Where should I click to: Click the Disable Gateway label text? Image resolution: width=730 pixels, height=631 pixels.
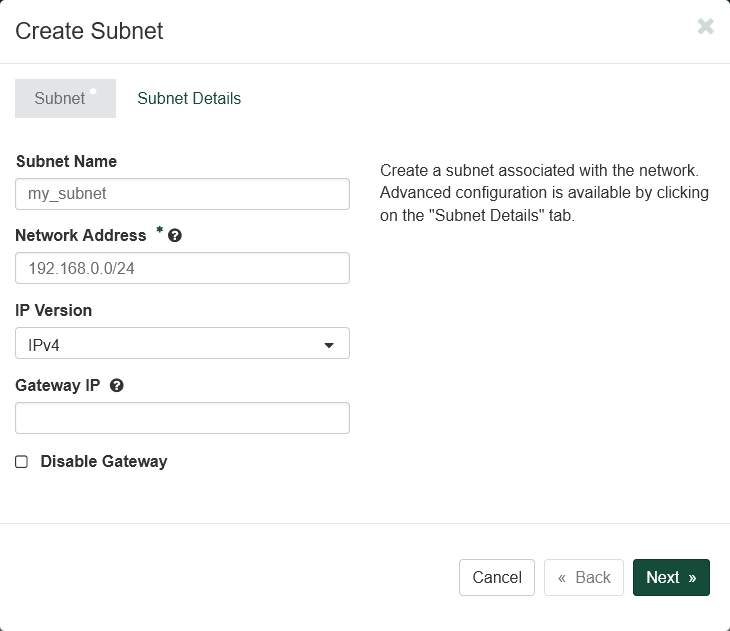[103, 462]
